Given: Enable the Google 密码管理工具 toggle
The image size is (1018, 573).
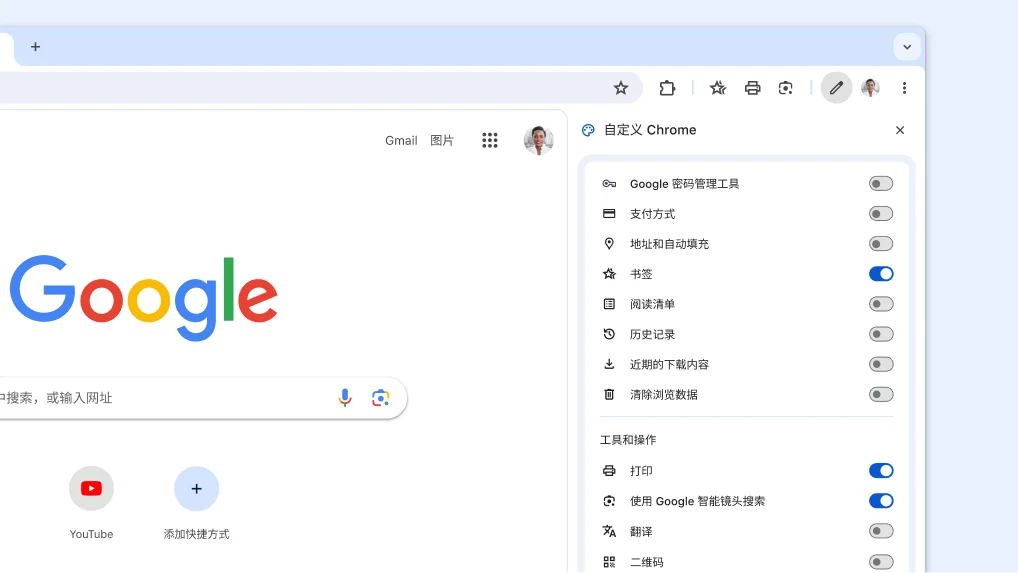Looking at the screenshot, I should coord(880,184).
